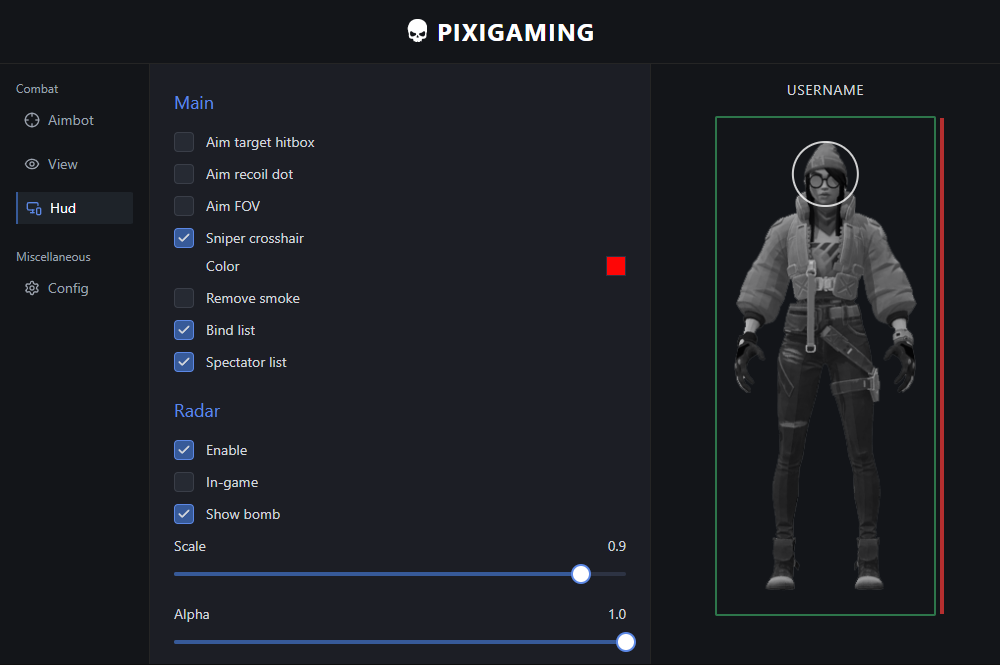The width and height of the screenshot is (1000, 665).
Task: Click the Combat category label
Action: 37,89
